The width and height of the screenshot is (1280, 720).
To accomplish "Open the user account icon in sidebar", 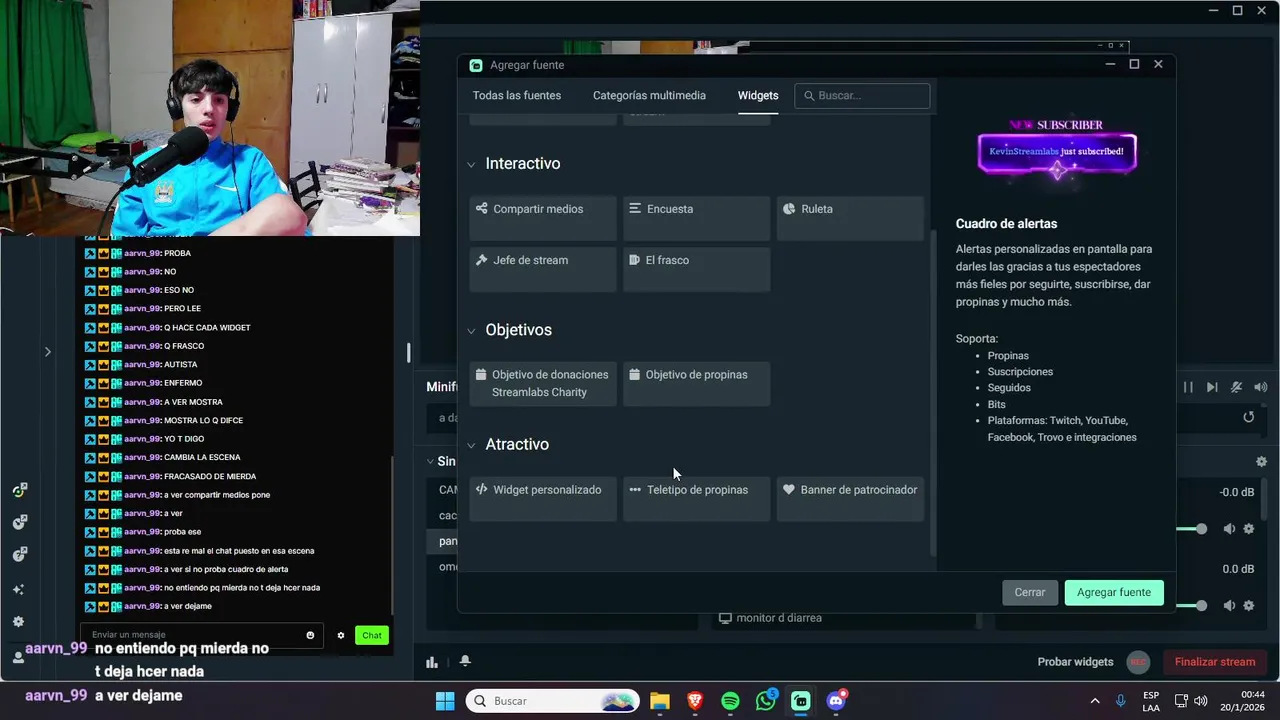I will click(18, 657).
